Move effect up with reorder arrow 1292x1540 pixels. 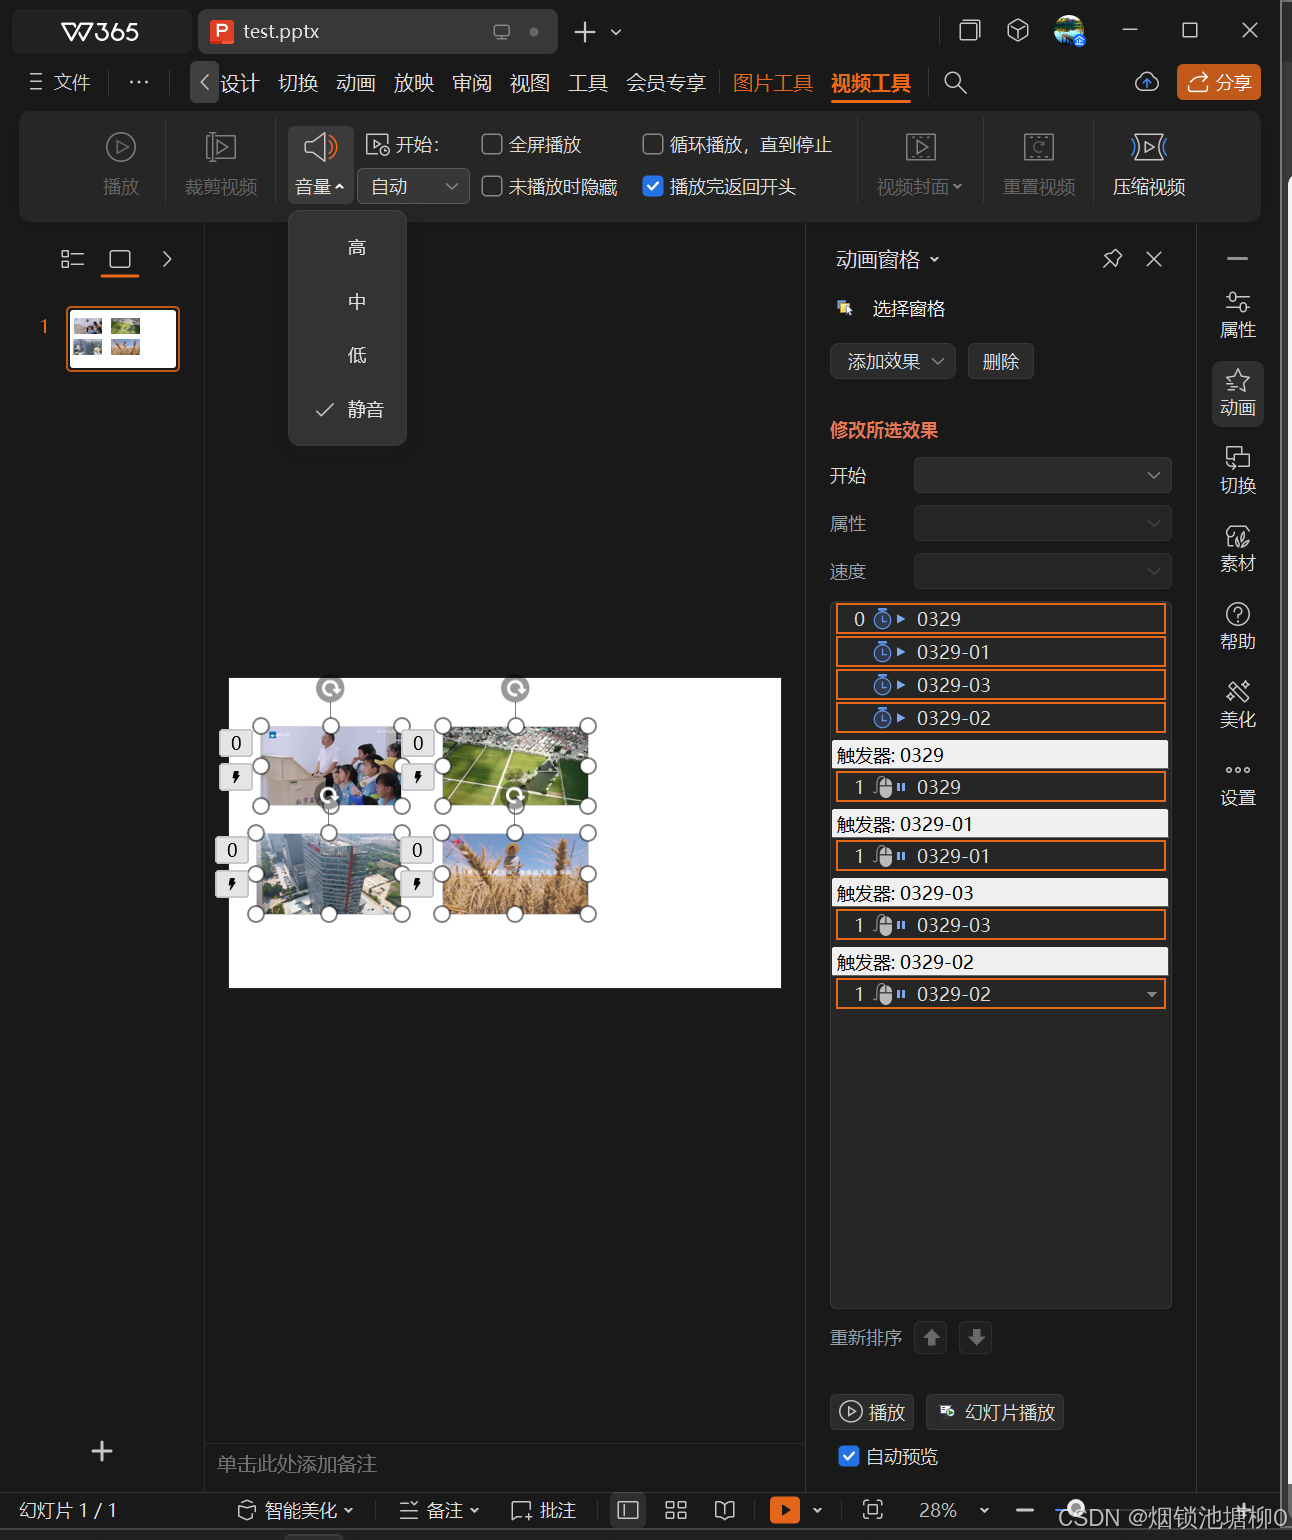(x=931, y=1337)
